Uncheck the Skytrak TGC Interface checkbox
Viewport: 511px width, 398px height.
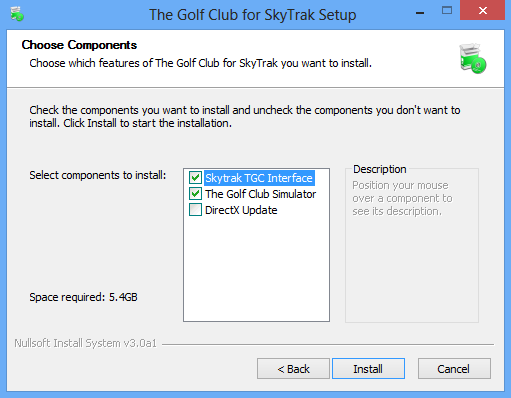tap(195, 178)
